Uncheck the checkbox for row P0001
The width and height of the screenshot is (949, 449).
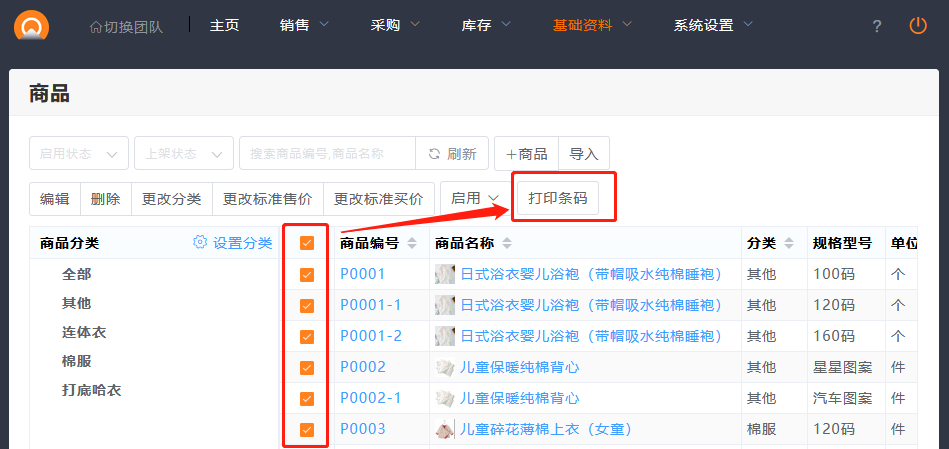(x=307, y=275)
